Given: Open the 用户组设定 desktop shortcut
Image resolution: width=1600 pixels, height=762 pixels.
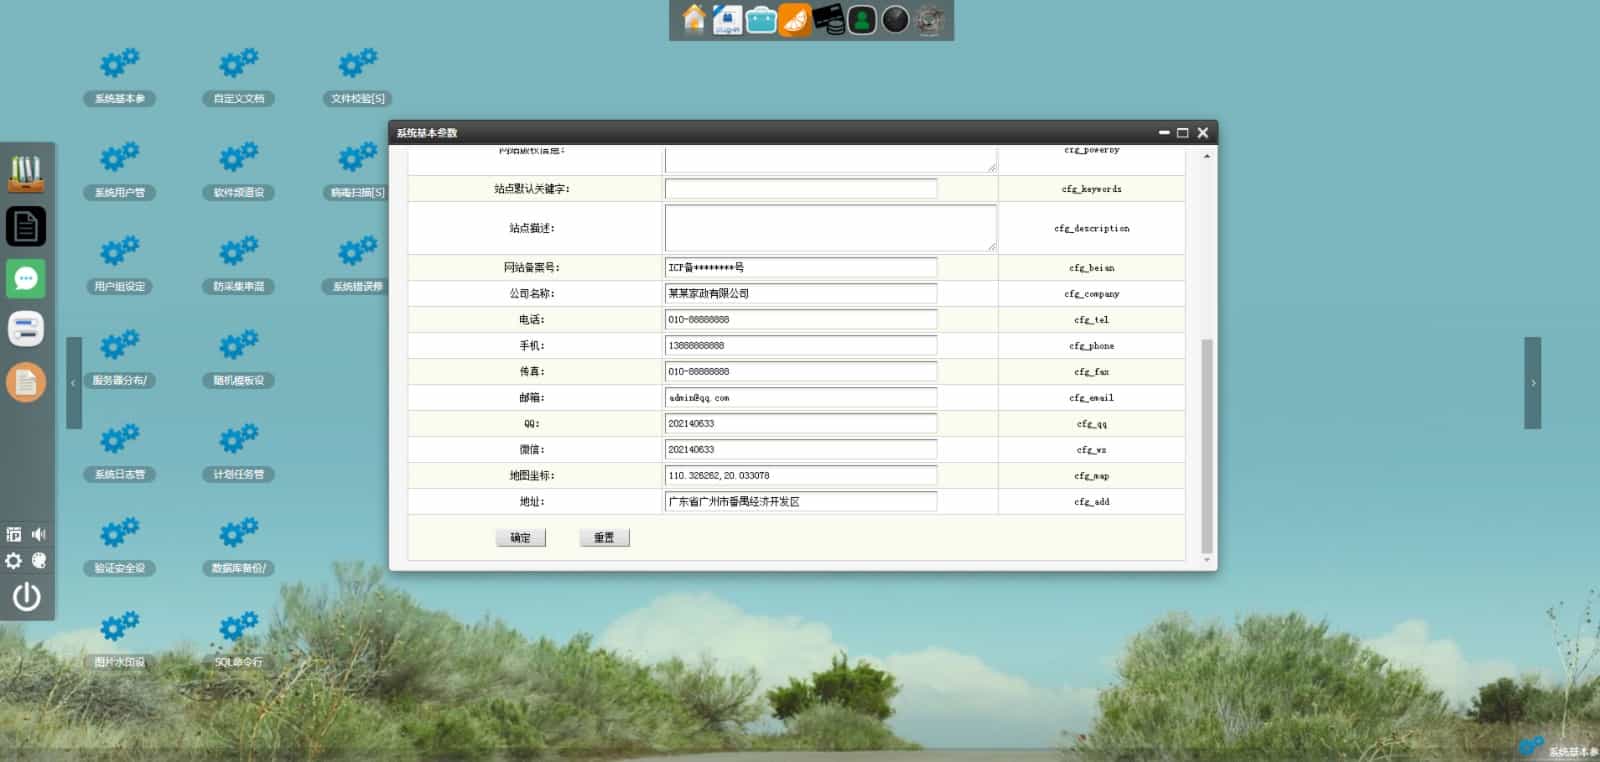Looking at the screenshot, I should [x=120, y=265].
